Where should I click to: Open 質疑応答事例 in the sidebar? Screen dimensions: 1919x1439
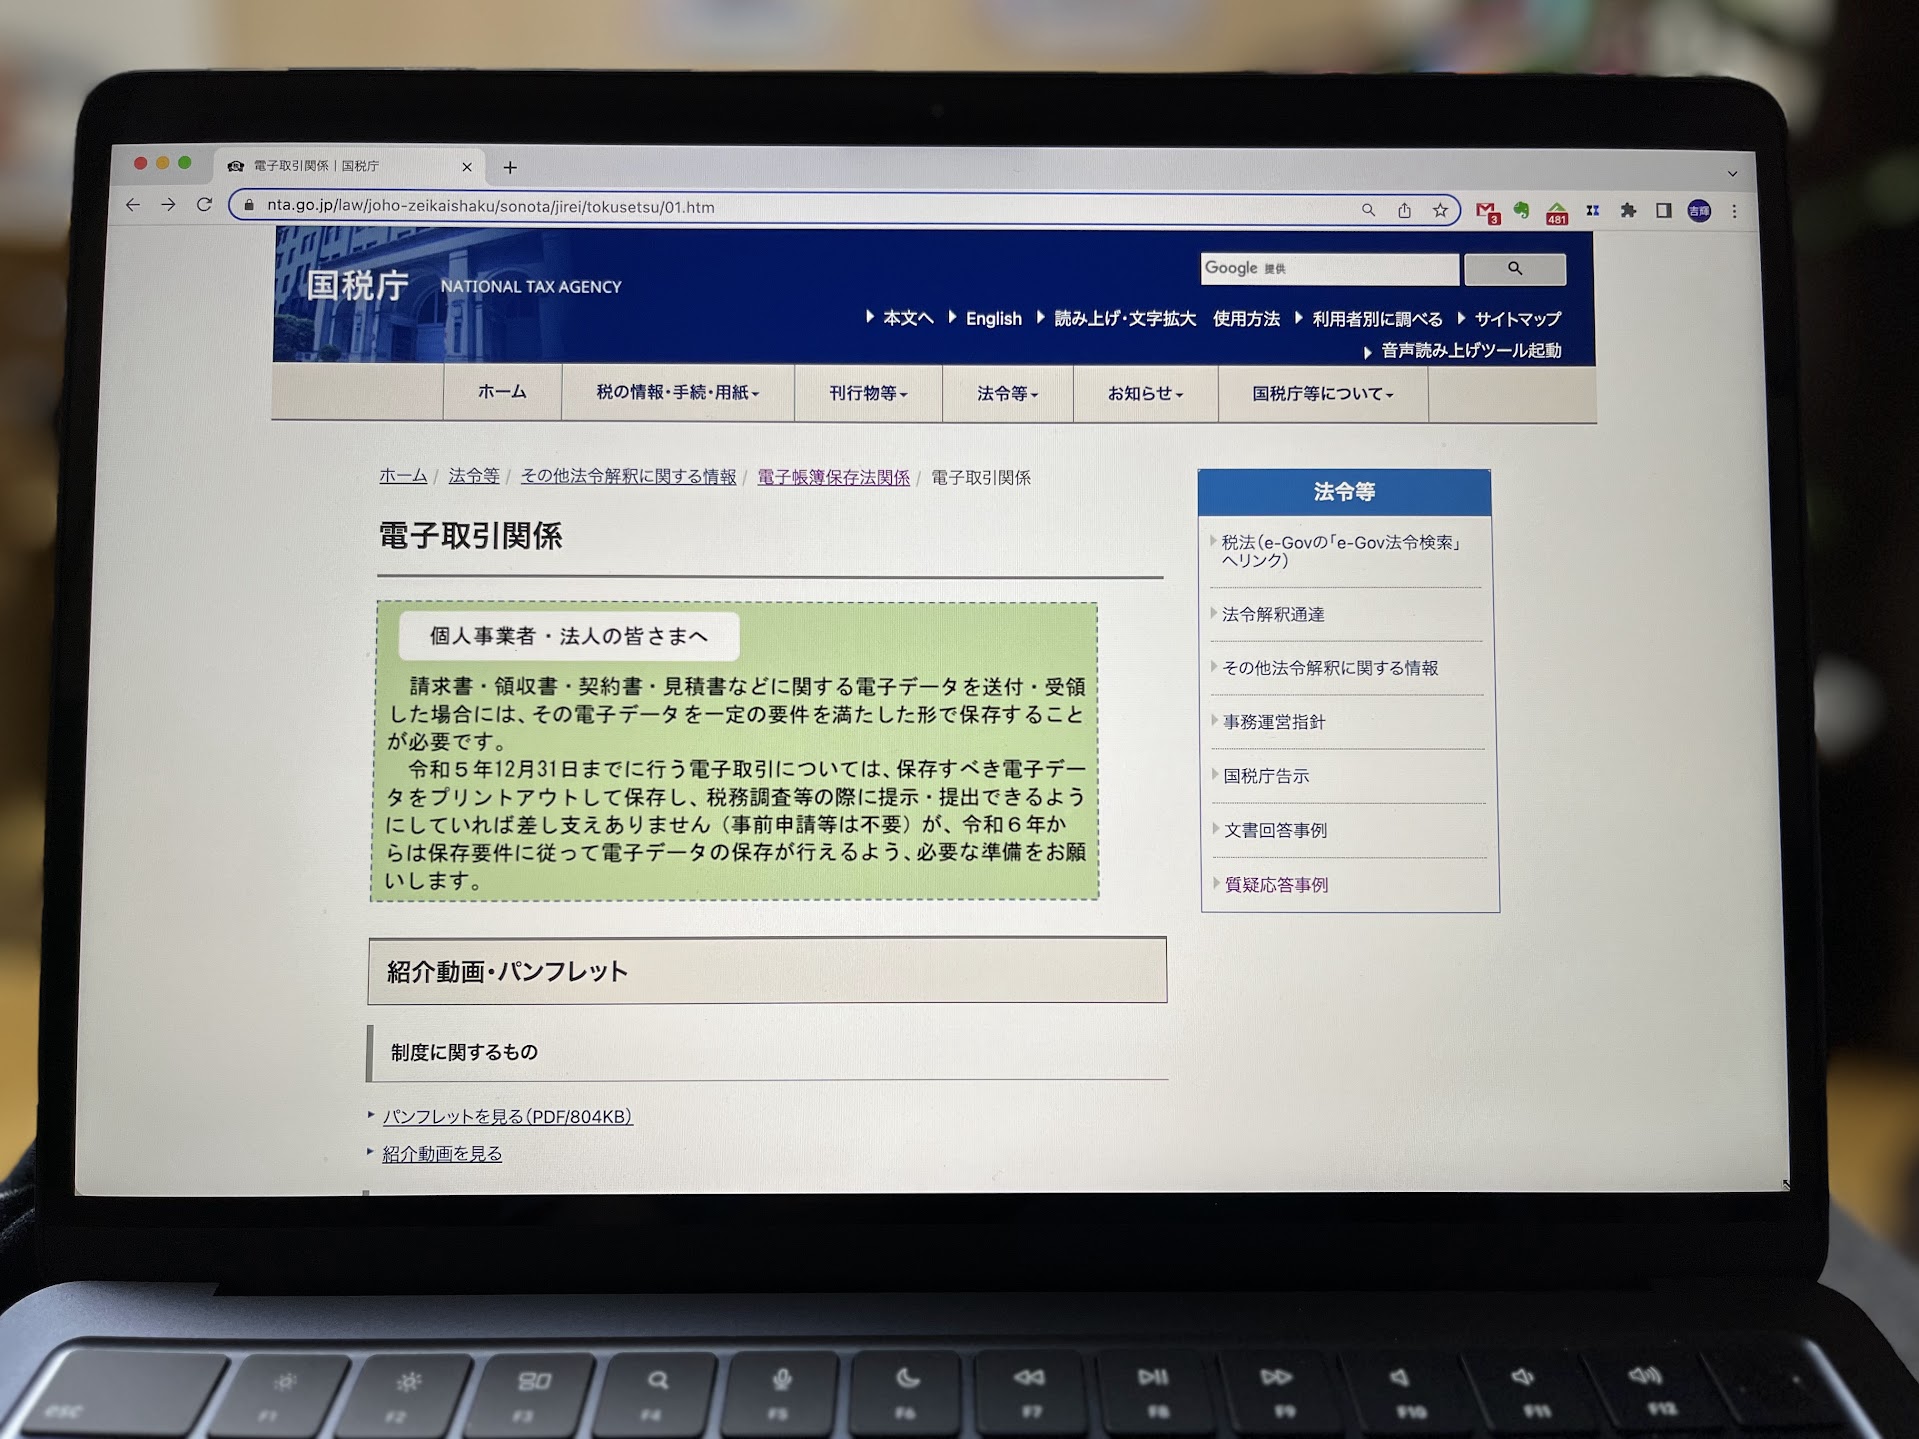(x=1276, y=885)
